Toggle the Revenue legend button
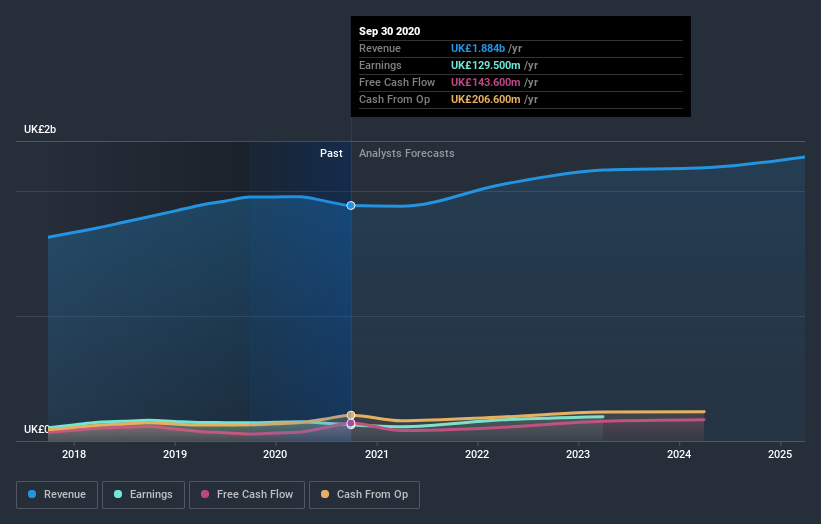This screenshot has height=524, width=821. point(57,495)
